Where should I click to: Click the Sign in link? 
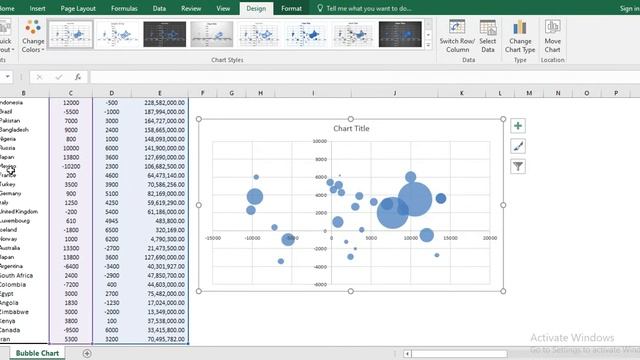[x=629, y=8]
